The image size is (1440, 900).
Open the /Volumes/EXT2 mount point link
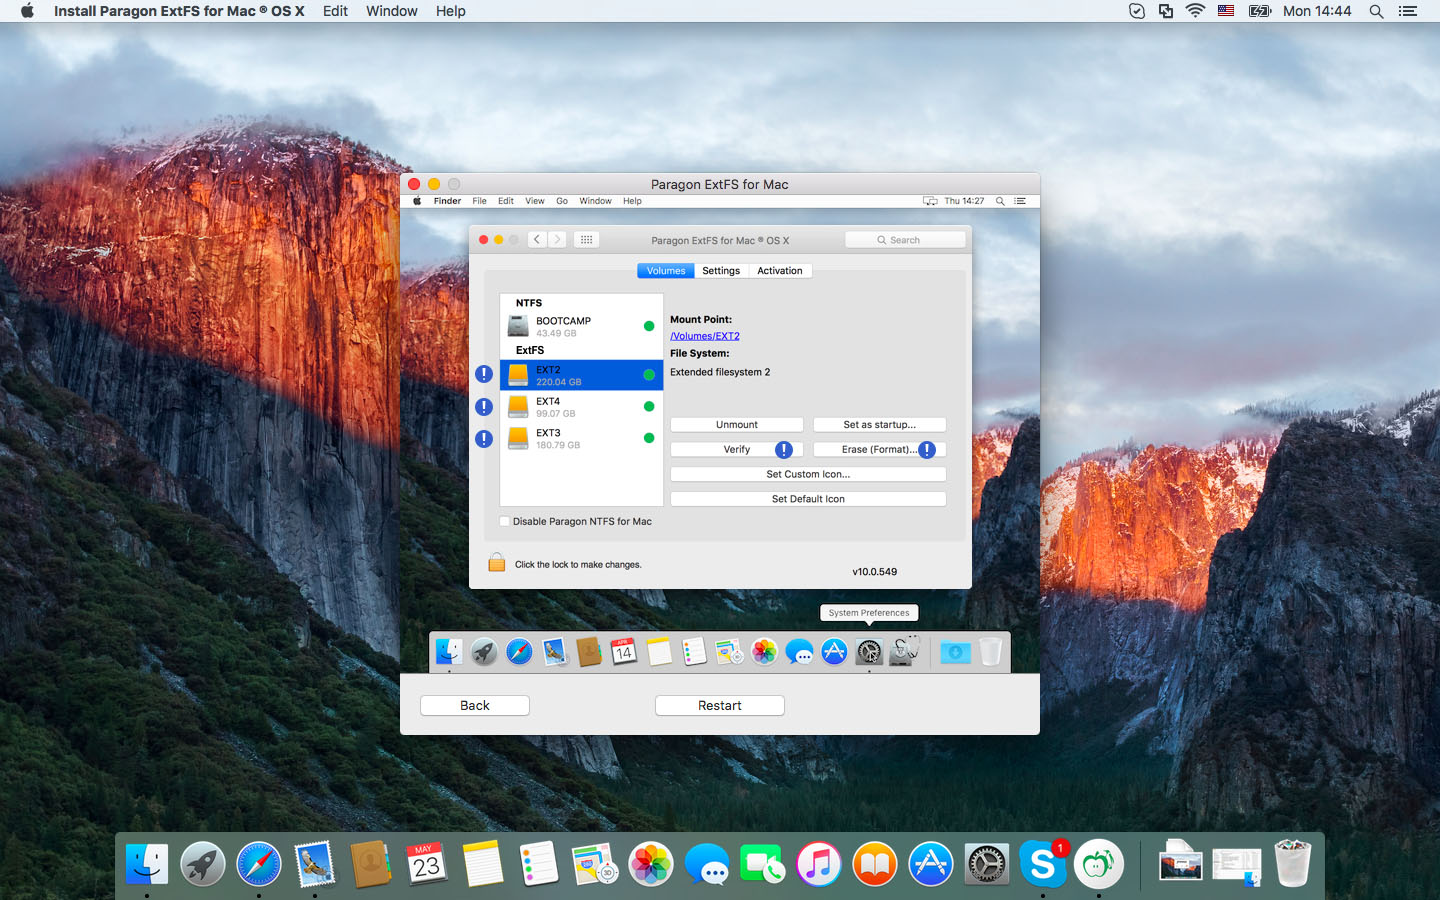point(705,336)
